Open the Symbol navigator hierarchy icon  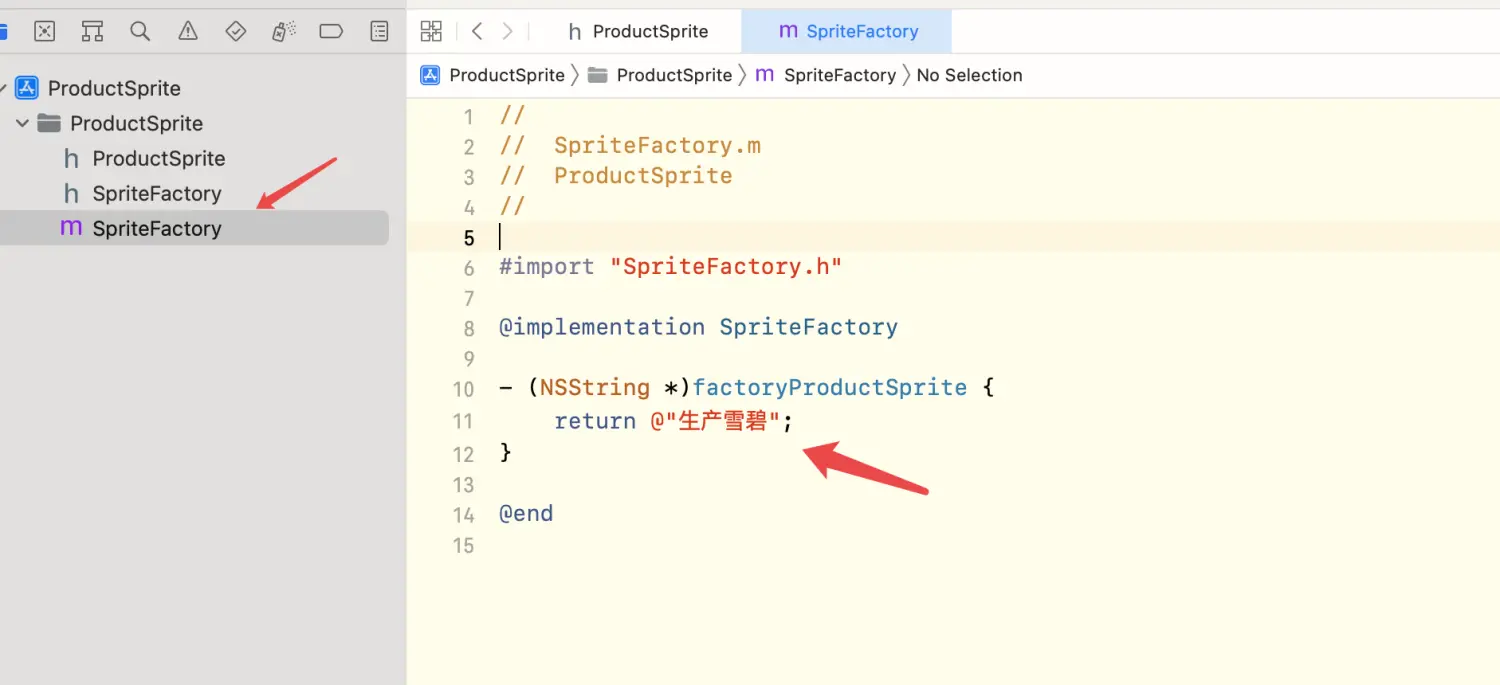click(x=92, y=32)
